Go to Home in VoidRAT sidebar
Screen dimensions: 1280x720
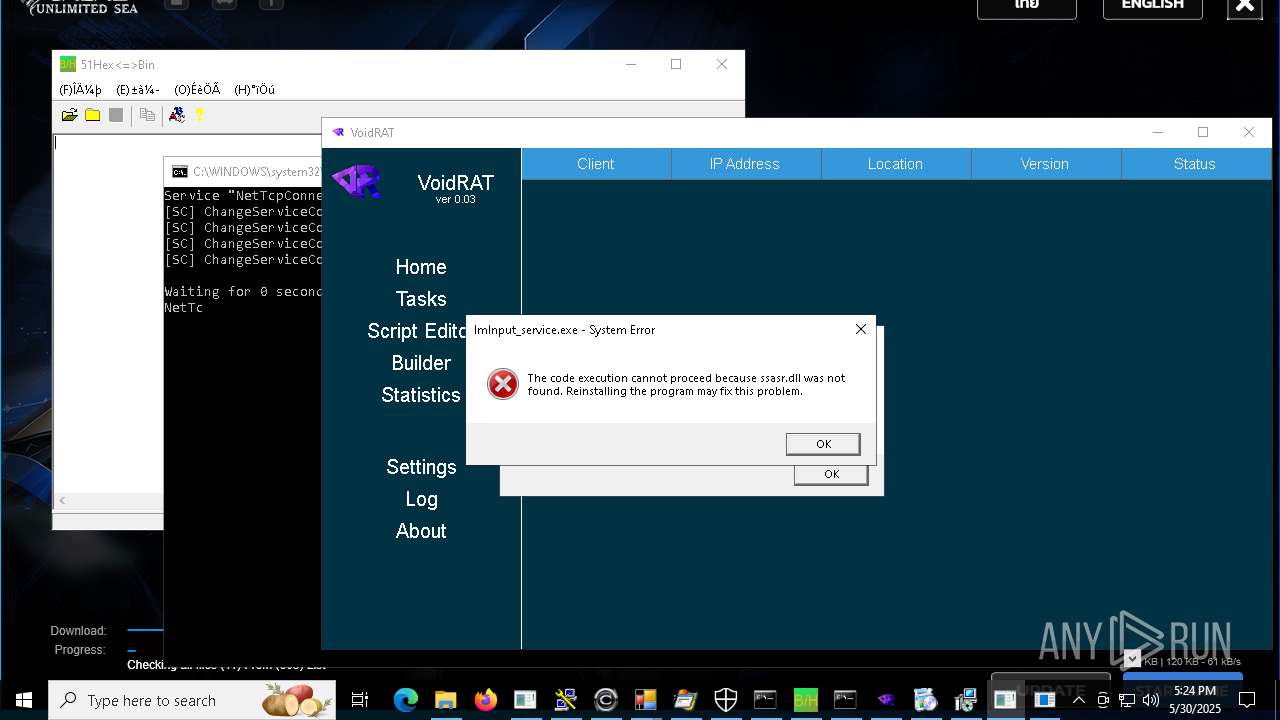point(421,267)
